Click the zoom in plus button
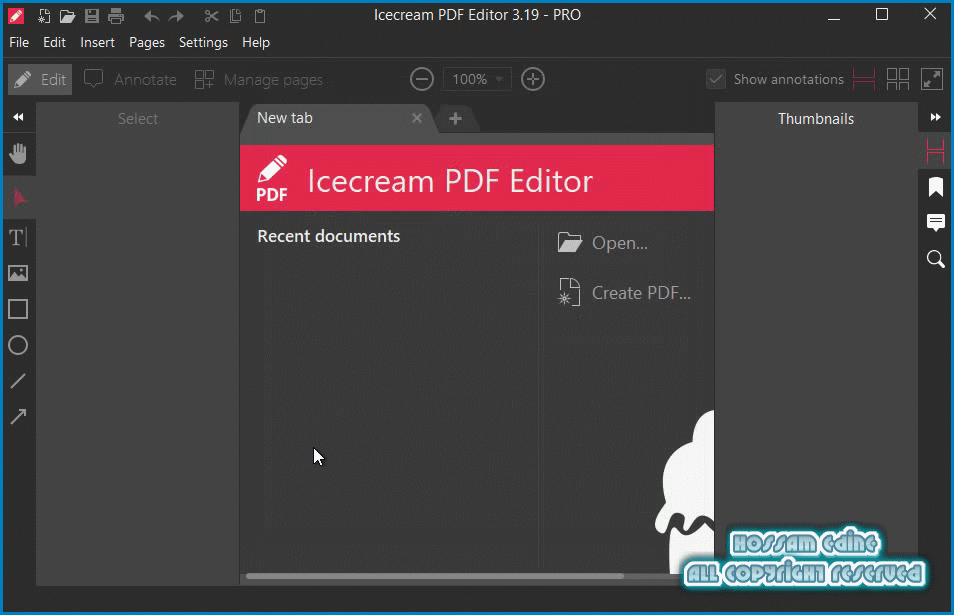The image size is (954, 615). pos(533,79)
